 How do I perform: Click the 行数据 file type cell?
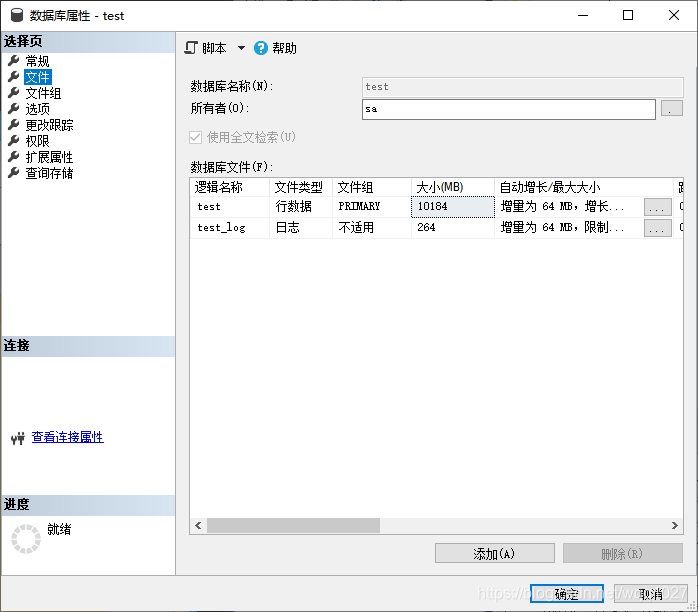pyautogui.click(x=301, y=207)
